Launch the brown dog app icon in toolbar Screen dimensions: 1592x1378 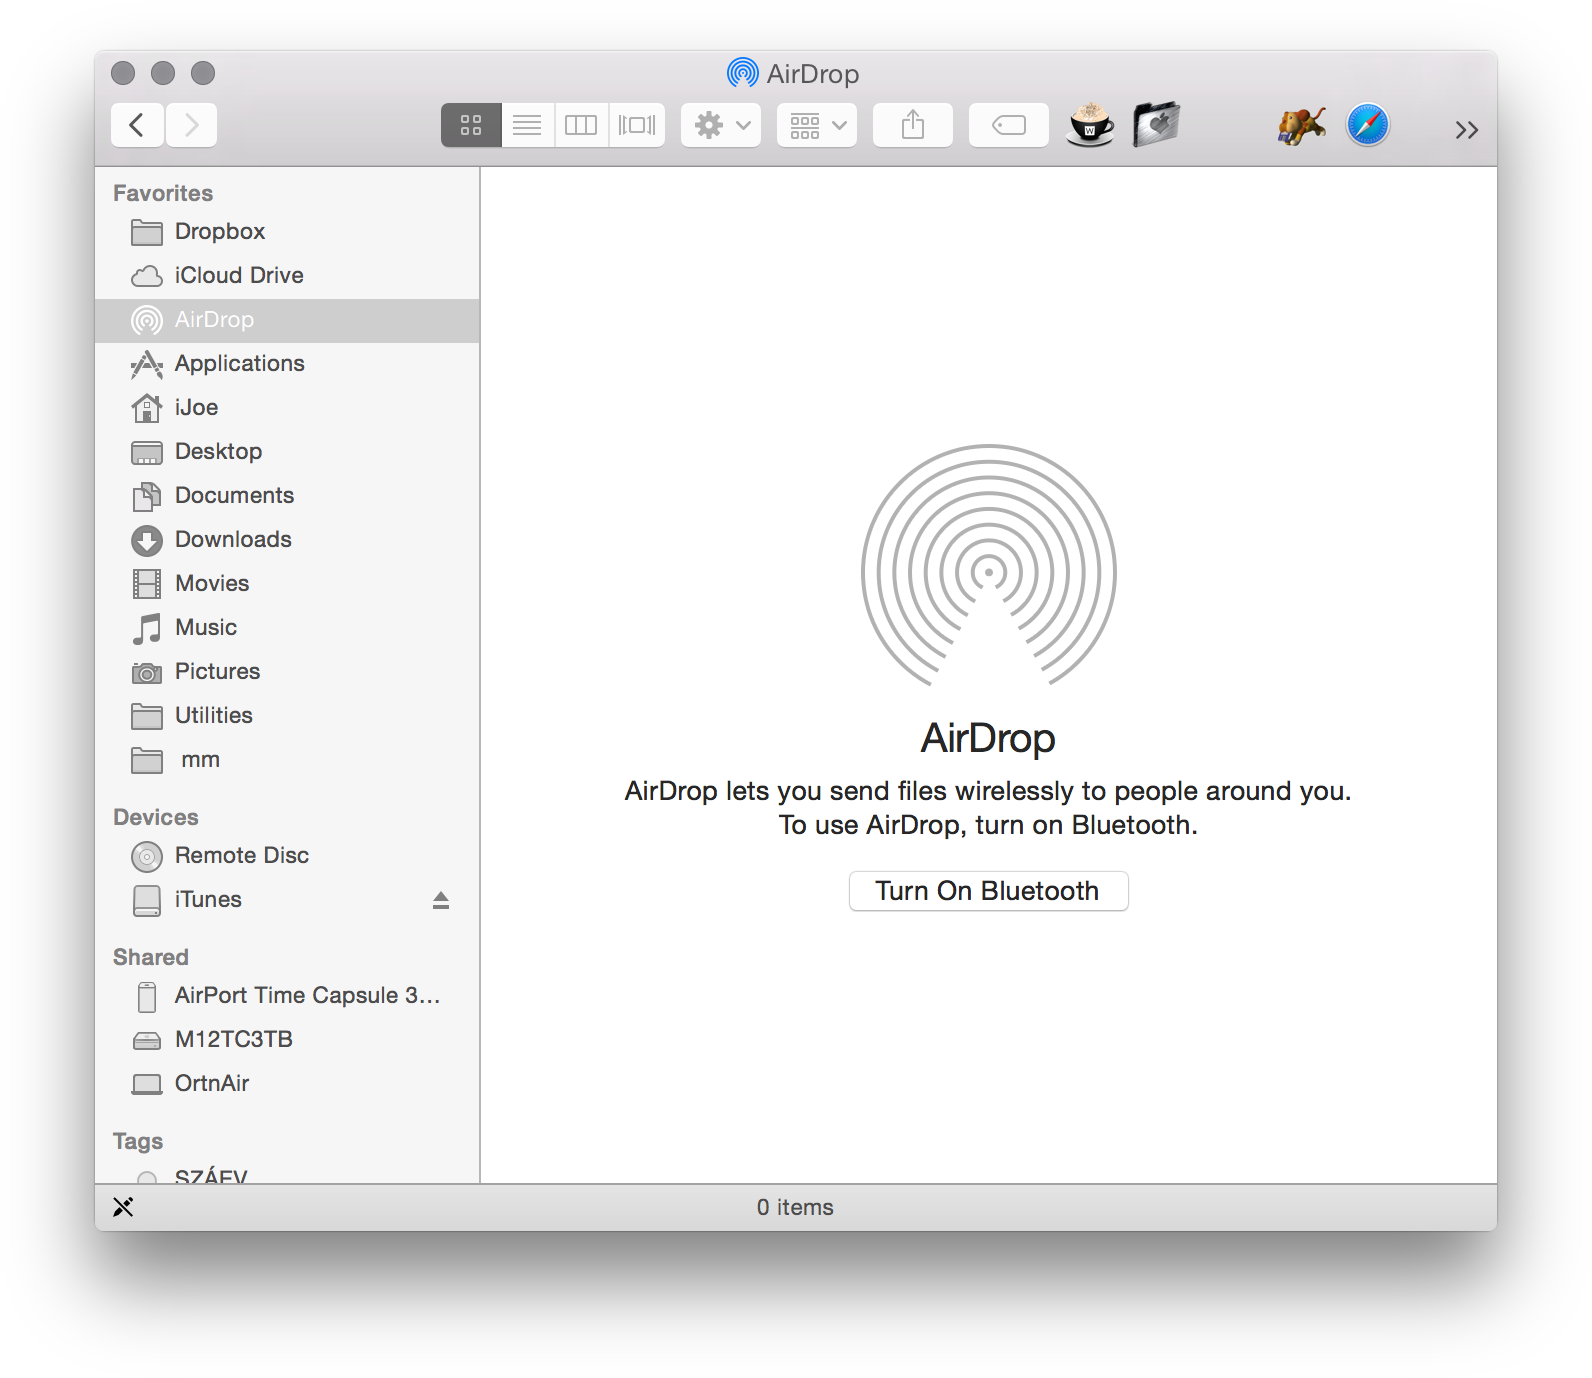[x=1302, y=125]
